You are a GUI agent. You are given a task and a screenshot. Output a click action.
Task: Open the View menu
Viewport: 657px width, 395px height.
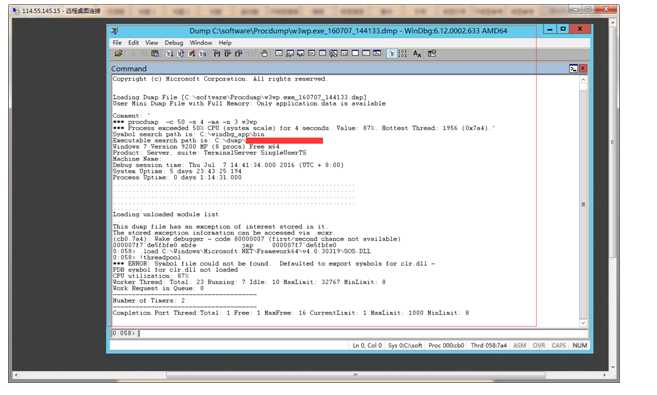152,43
